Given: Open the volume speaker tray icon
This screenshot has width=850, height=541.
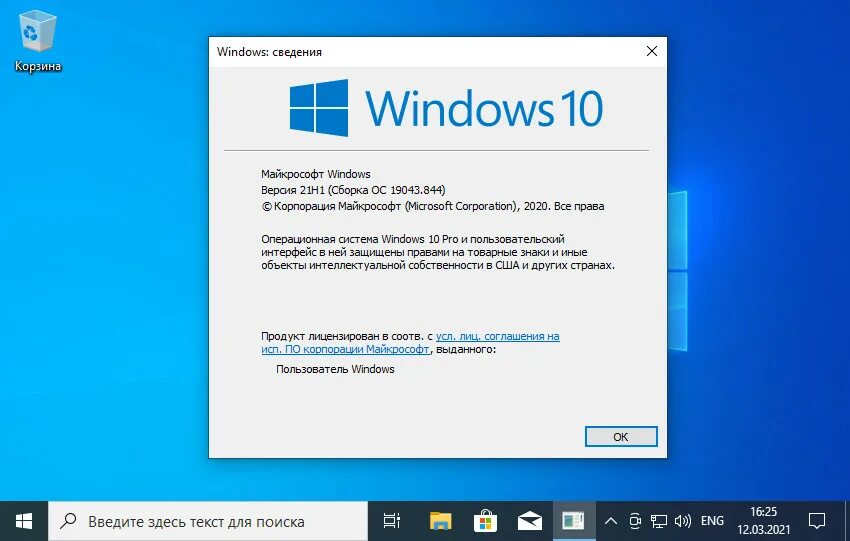Looking at the screenshot, I should (682, 521).
